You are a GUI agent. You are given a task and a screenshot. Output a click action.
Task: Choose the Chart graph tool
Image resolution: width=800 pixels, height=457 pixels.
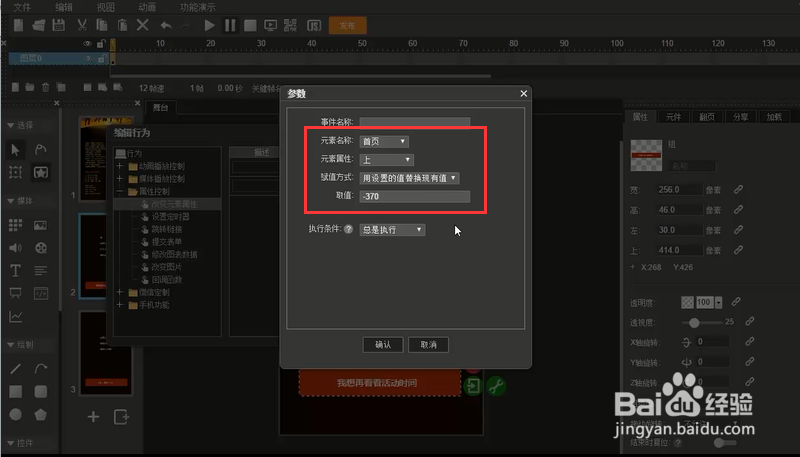click(x=15, y=317)
